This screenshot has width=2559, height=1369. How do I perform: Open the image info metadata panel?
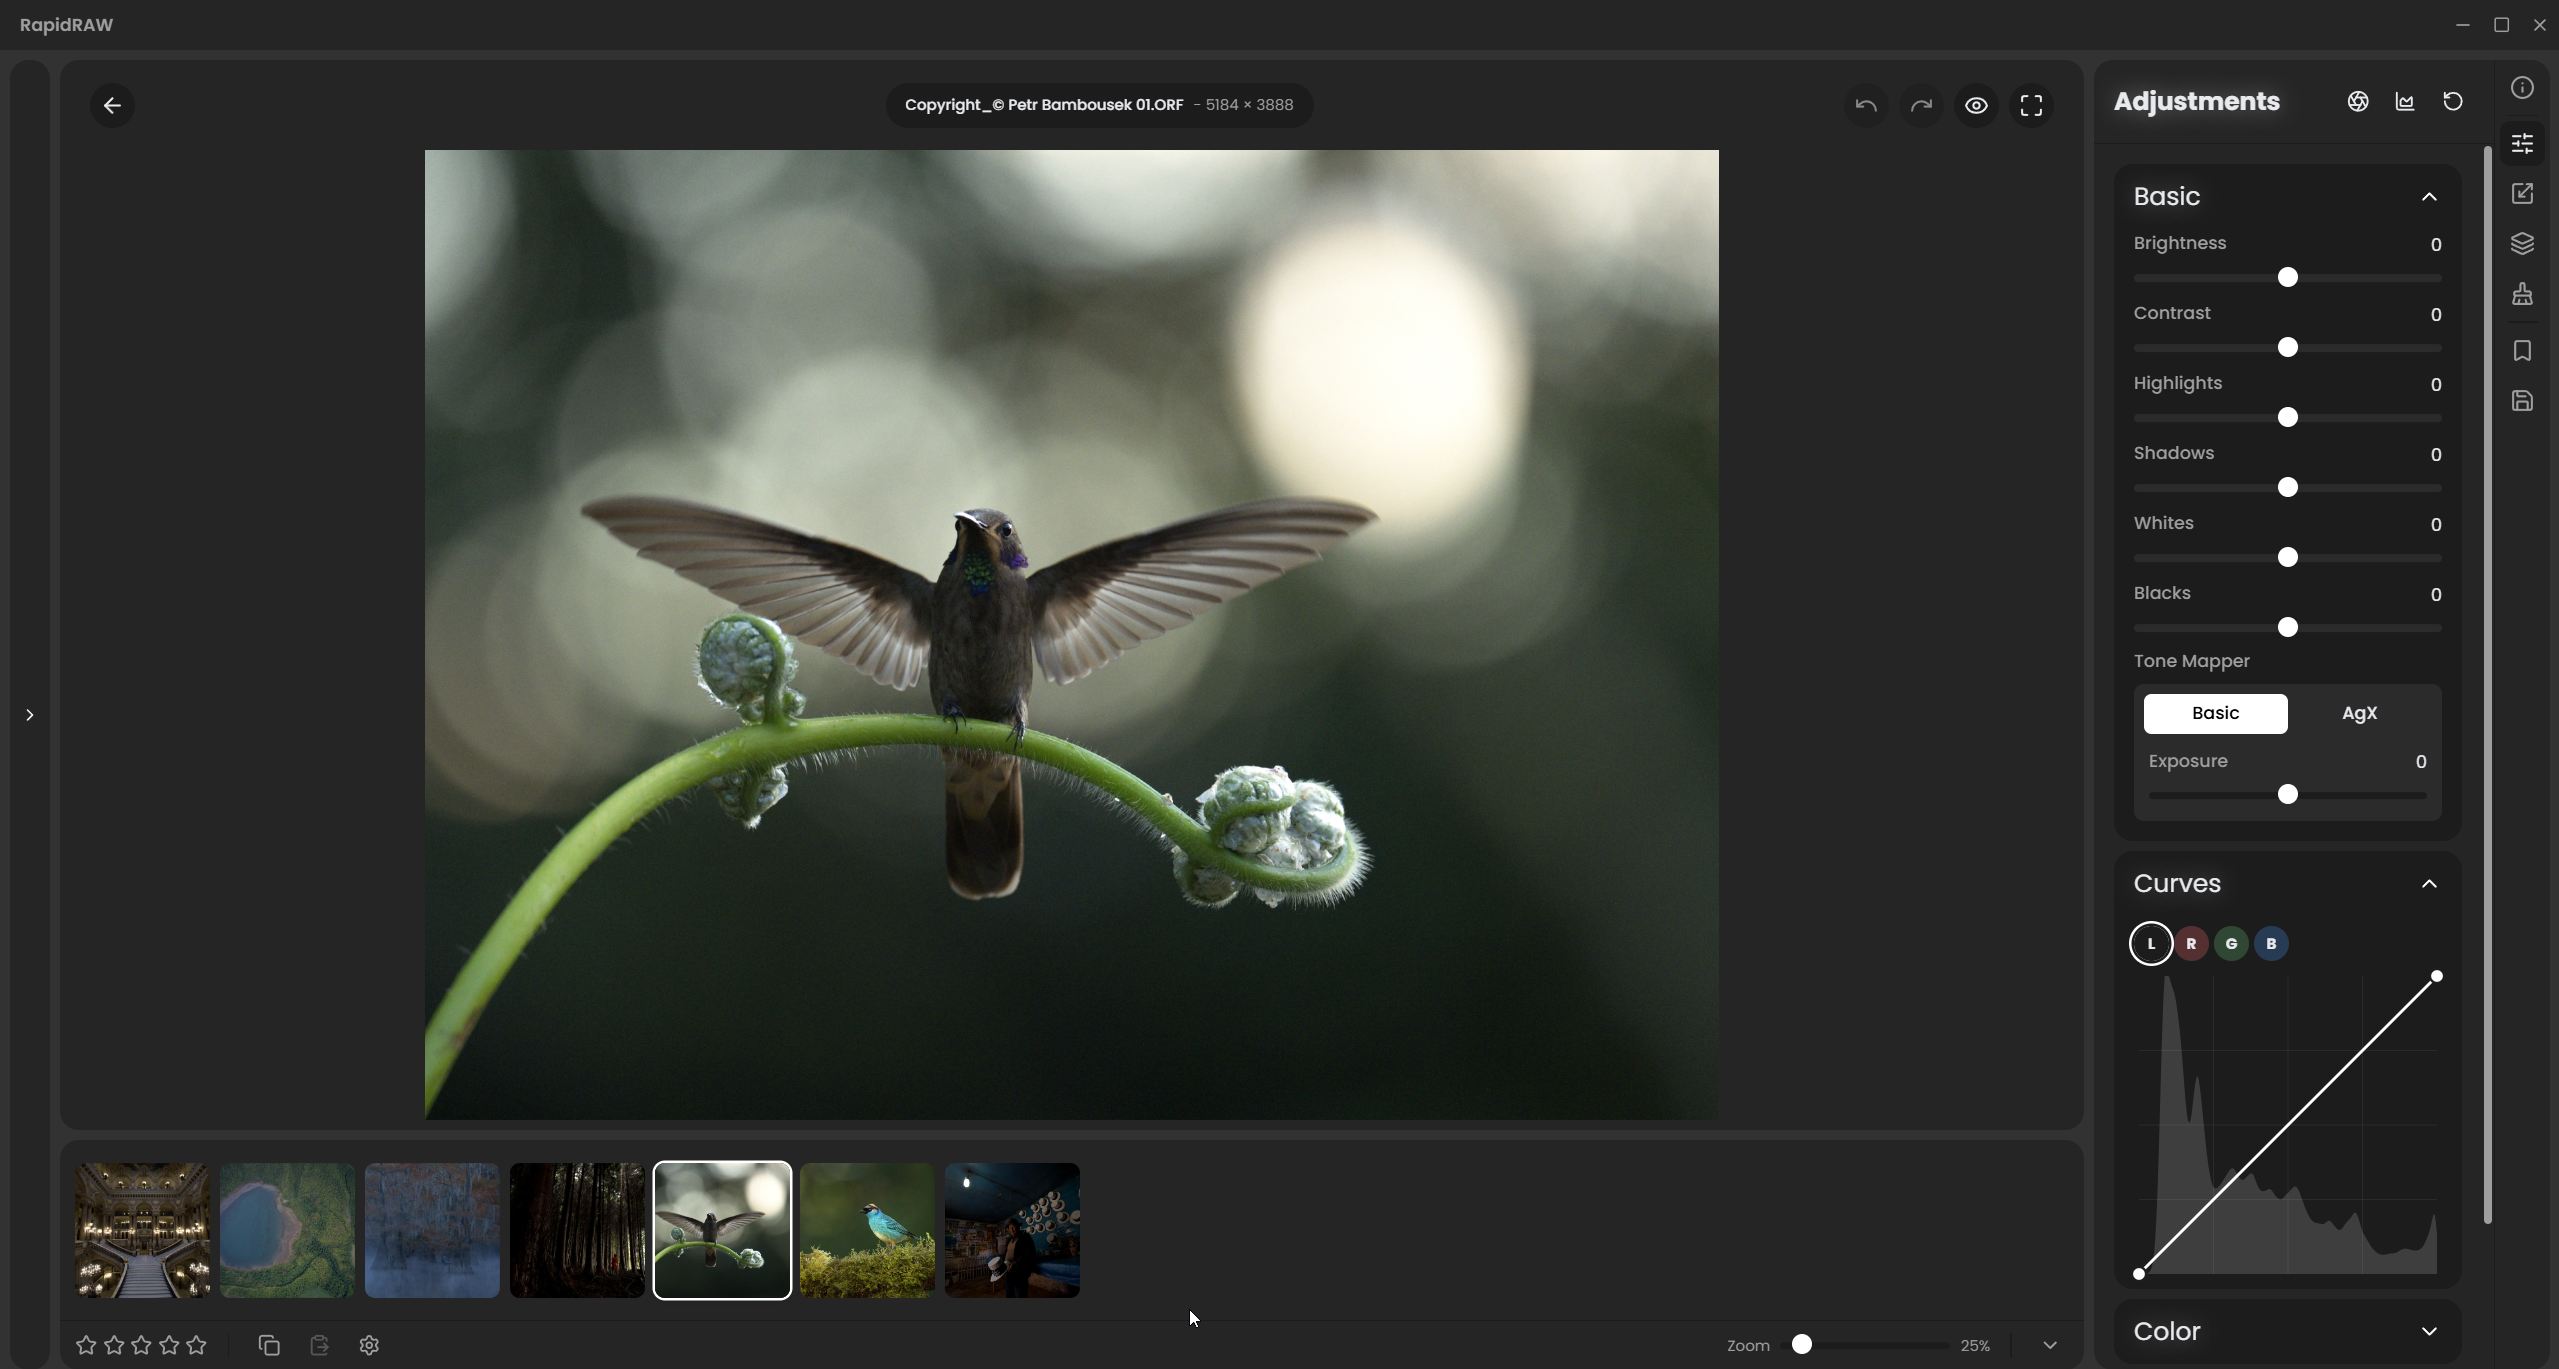pos(2521,88)
